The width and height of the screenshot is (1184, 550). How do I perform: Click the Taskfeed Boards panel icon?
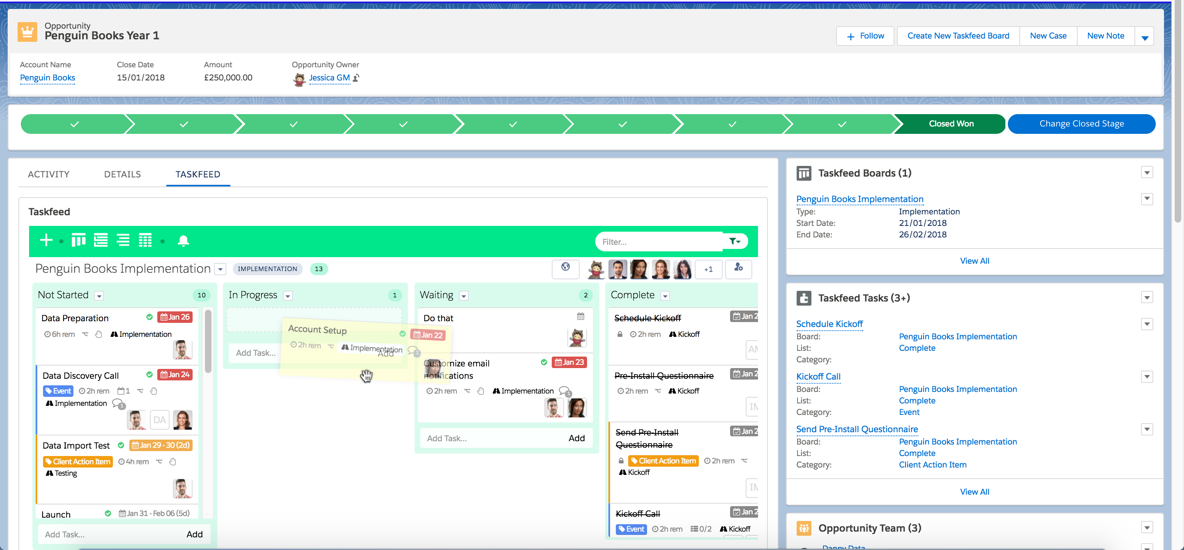804,173
